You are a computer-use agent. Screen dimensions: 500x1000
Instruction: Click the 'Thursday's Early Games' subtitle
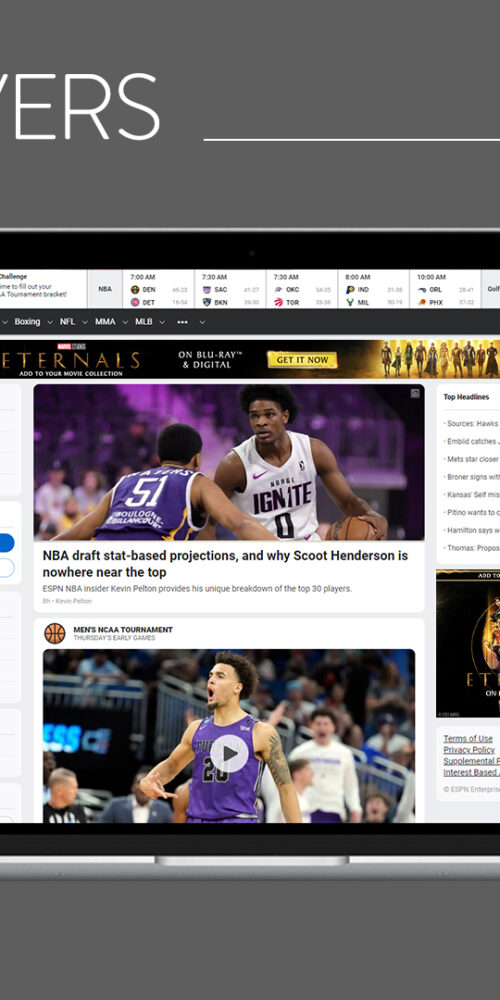pyautogui.click(x=114, y=638)
